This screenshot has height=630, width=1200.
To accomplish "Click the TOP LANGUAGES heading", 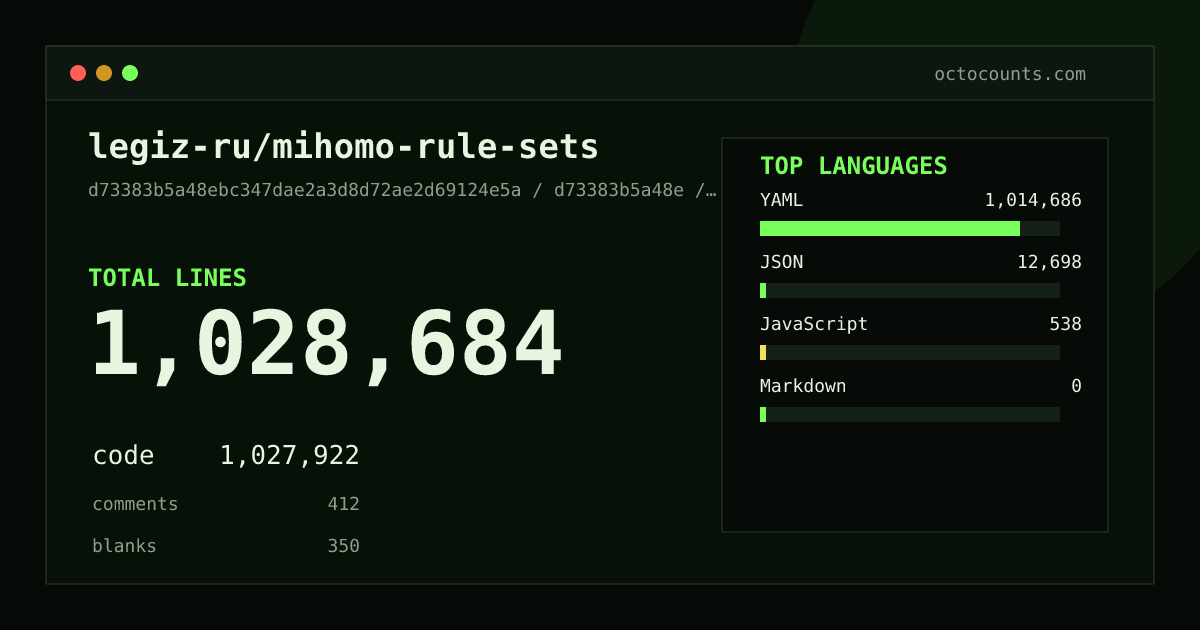I will click(854, 166).
